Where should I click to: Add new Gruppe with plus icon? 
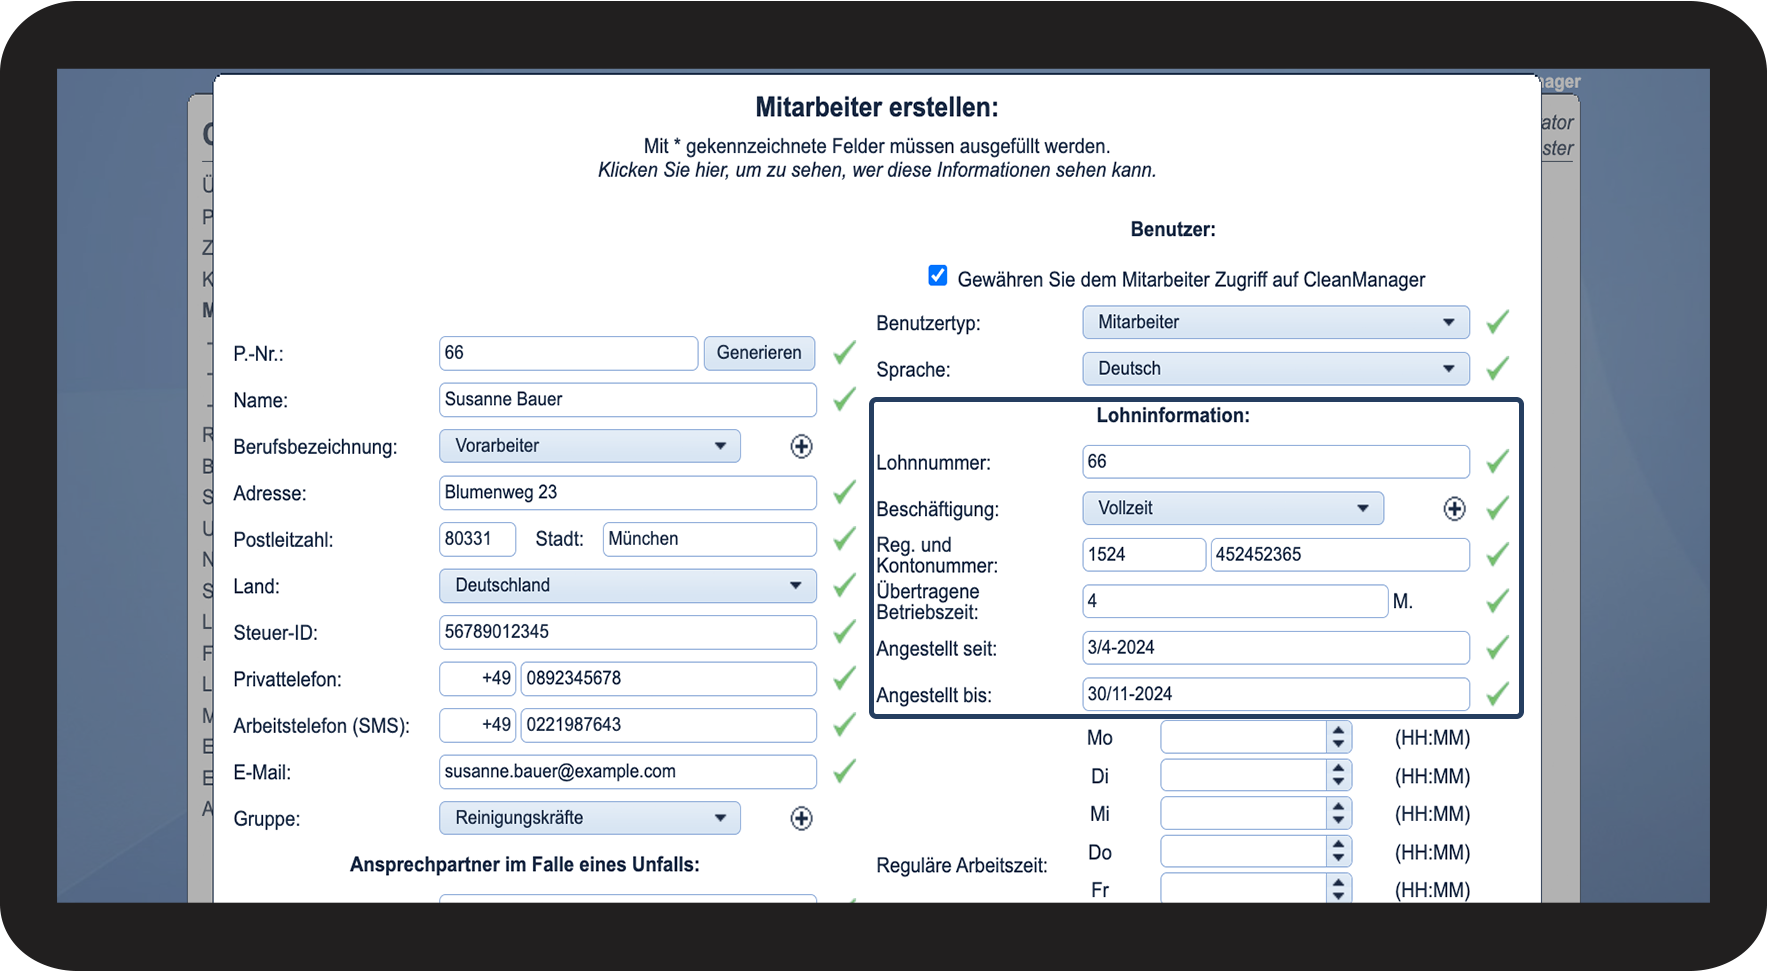coord(801,819)
